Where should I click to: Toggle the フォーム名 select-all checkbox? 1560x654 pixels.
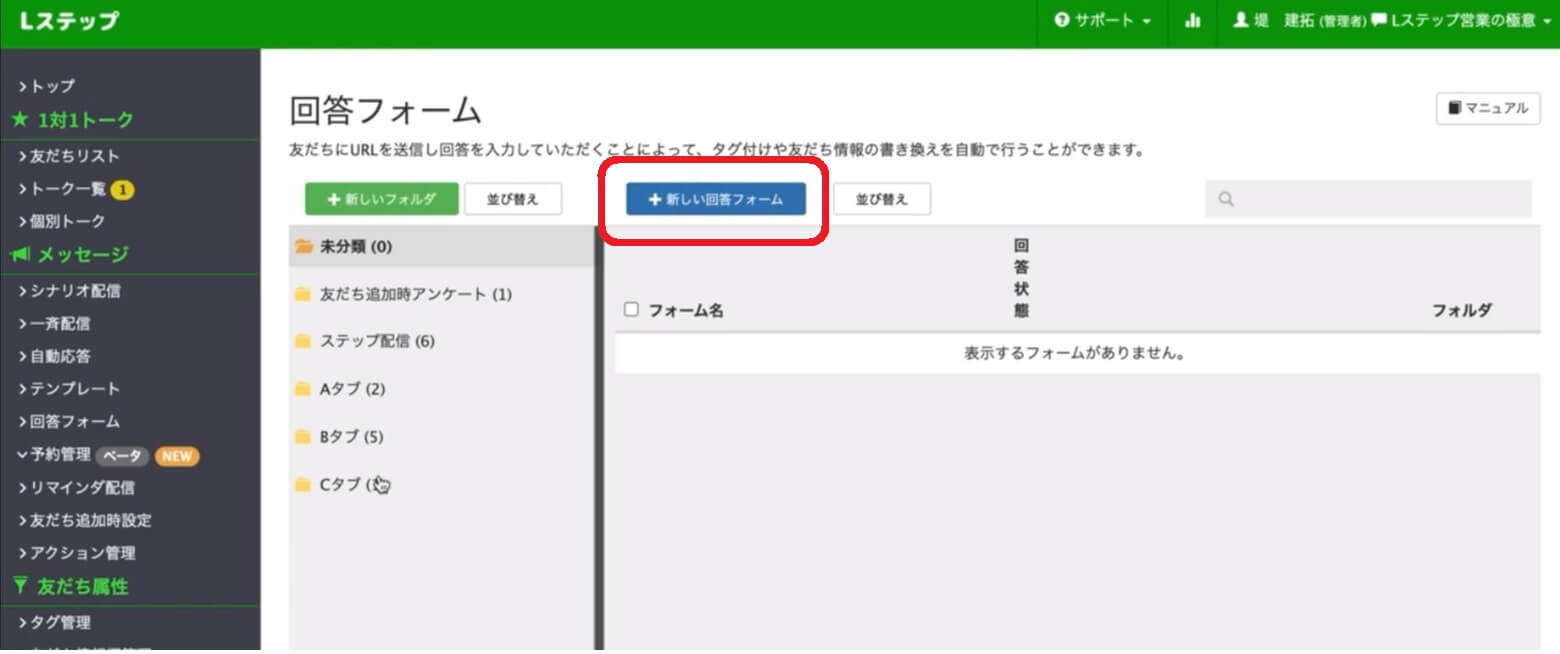tap(631, 309)
